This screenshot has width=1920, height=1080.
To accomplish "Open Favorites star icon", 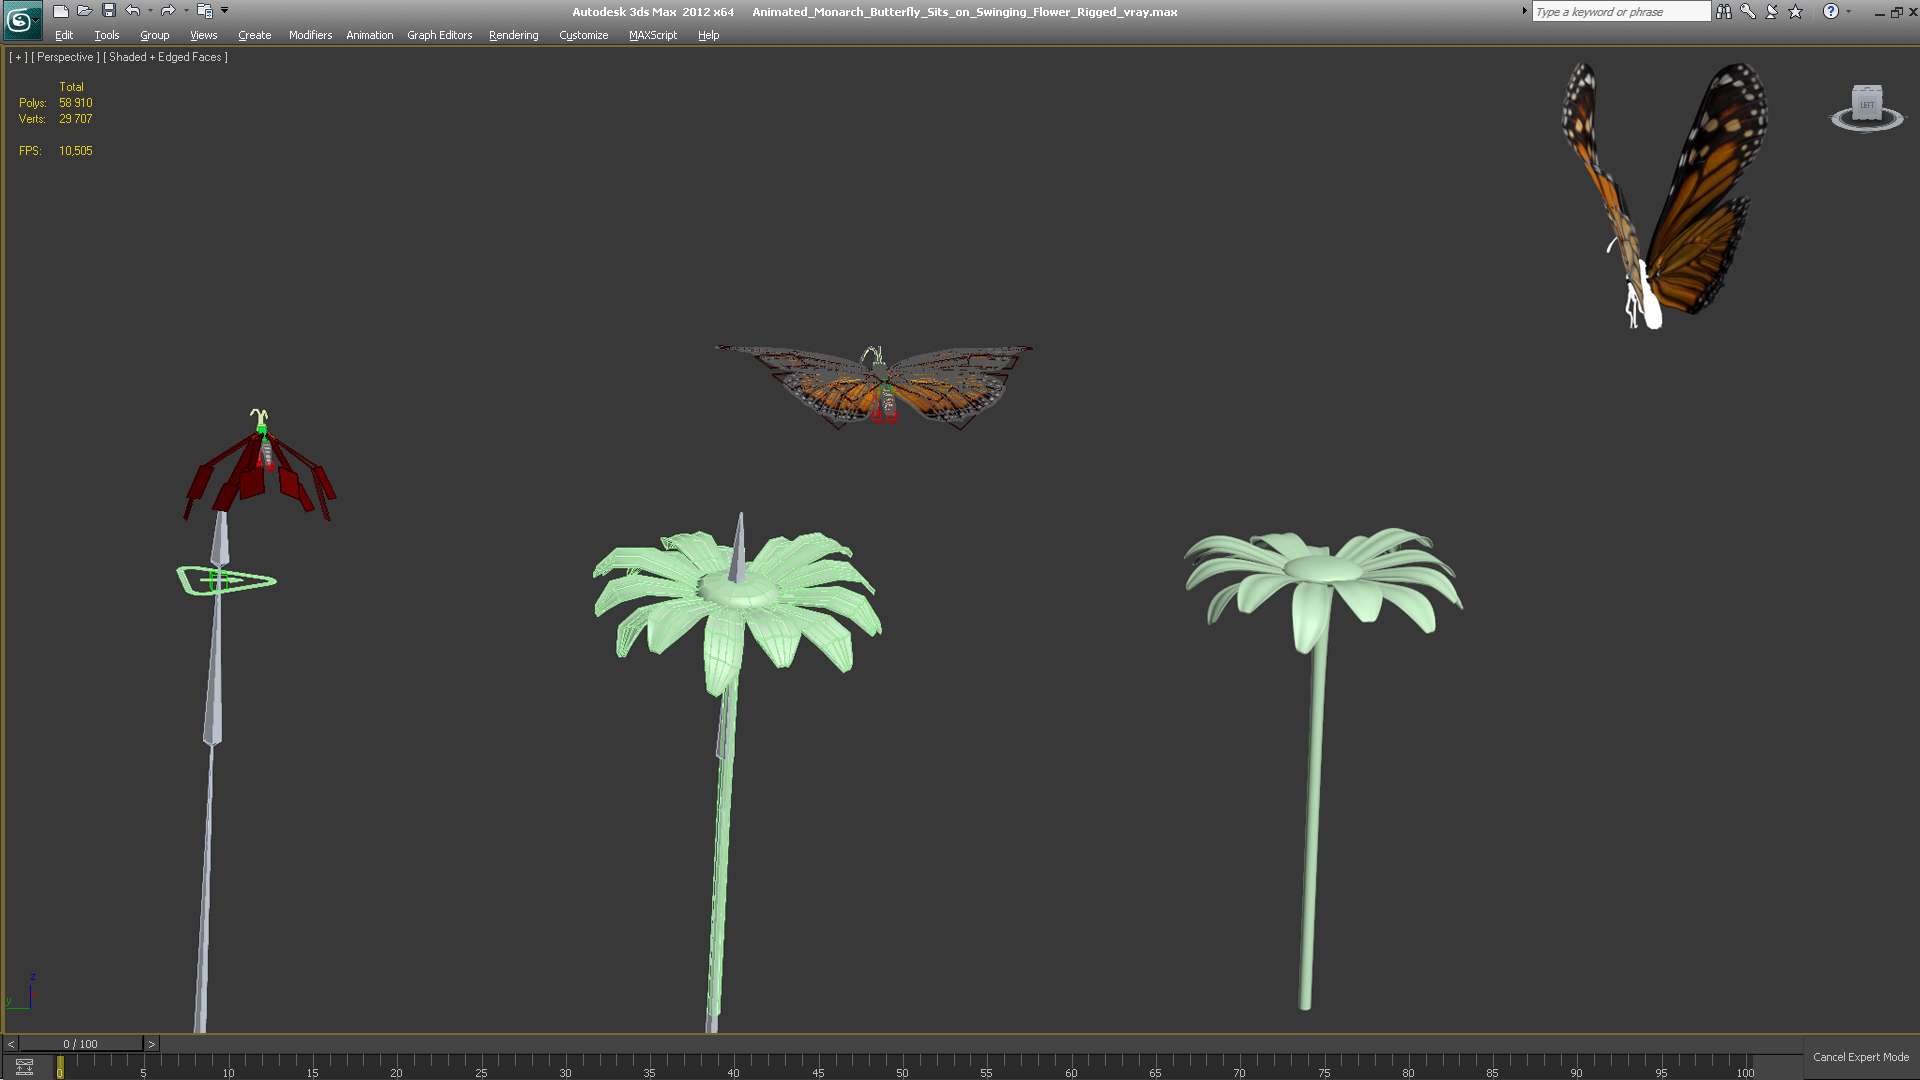I will (1796, 12).
